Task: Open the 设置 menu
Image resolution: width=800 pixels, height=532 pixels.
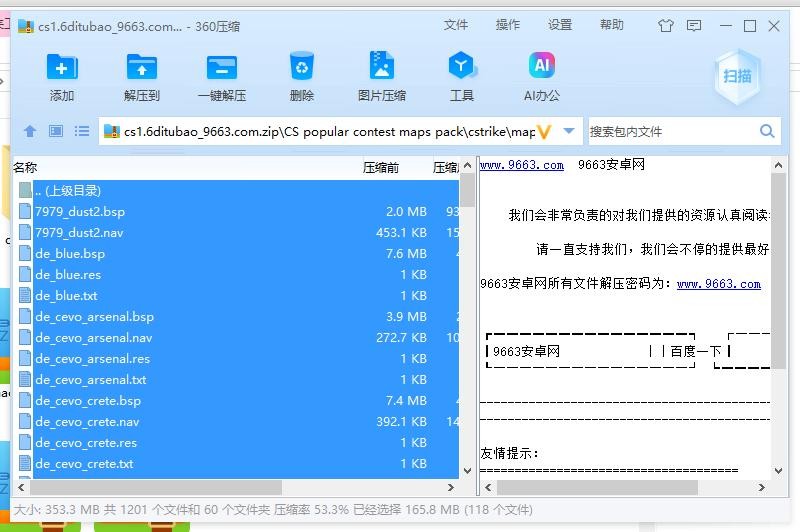Action: point(560,25)
